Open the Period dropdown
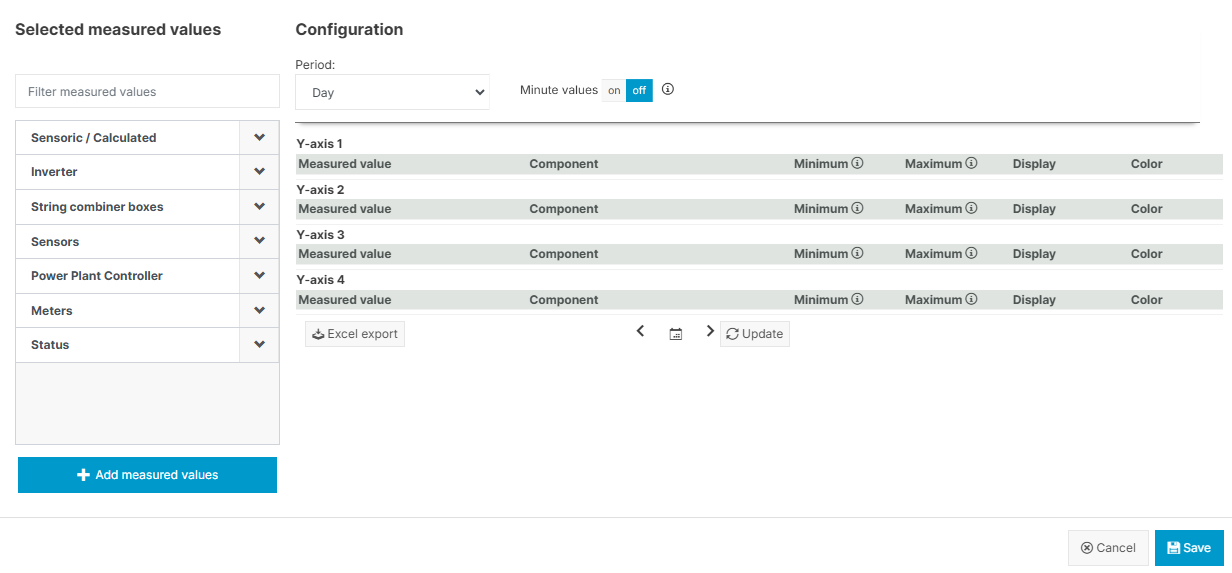 pos(392,92)
